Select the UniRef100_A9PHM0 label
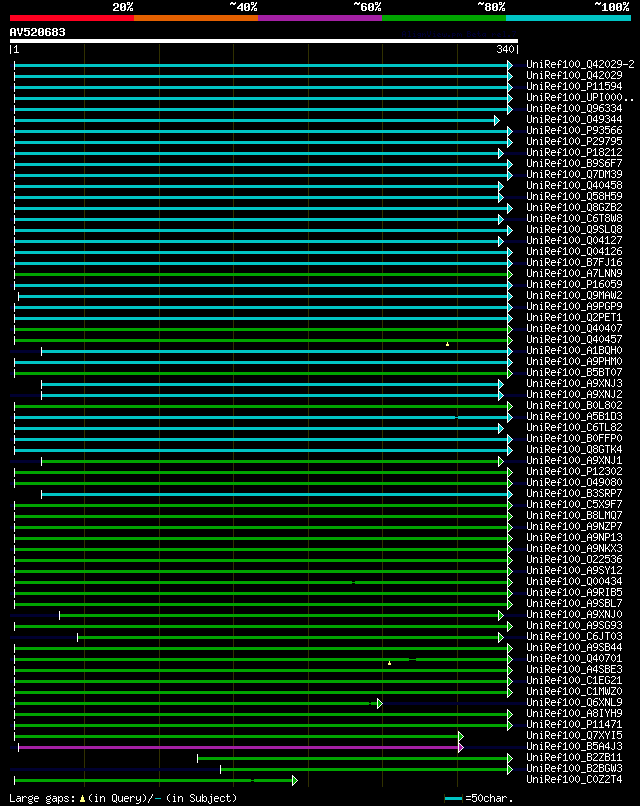640x806 pixels. (574, 361)
